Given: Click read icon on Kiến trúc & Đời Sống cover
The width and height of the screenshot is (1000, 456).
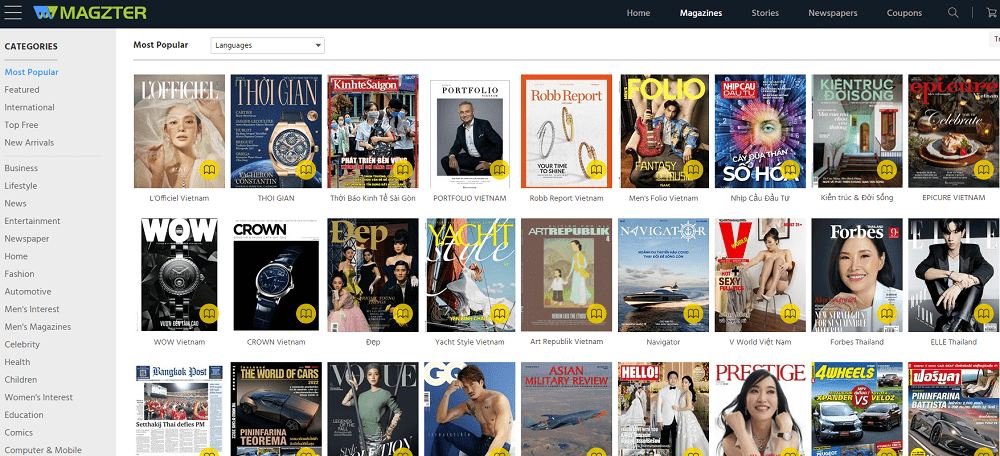Looking at the screenshot, I should 886,170.
